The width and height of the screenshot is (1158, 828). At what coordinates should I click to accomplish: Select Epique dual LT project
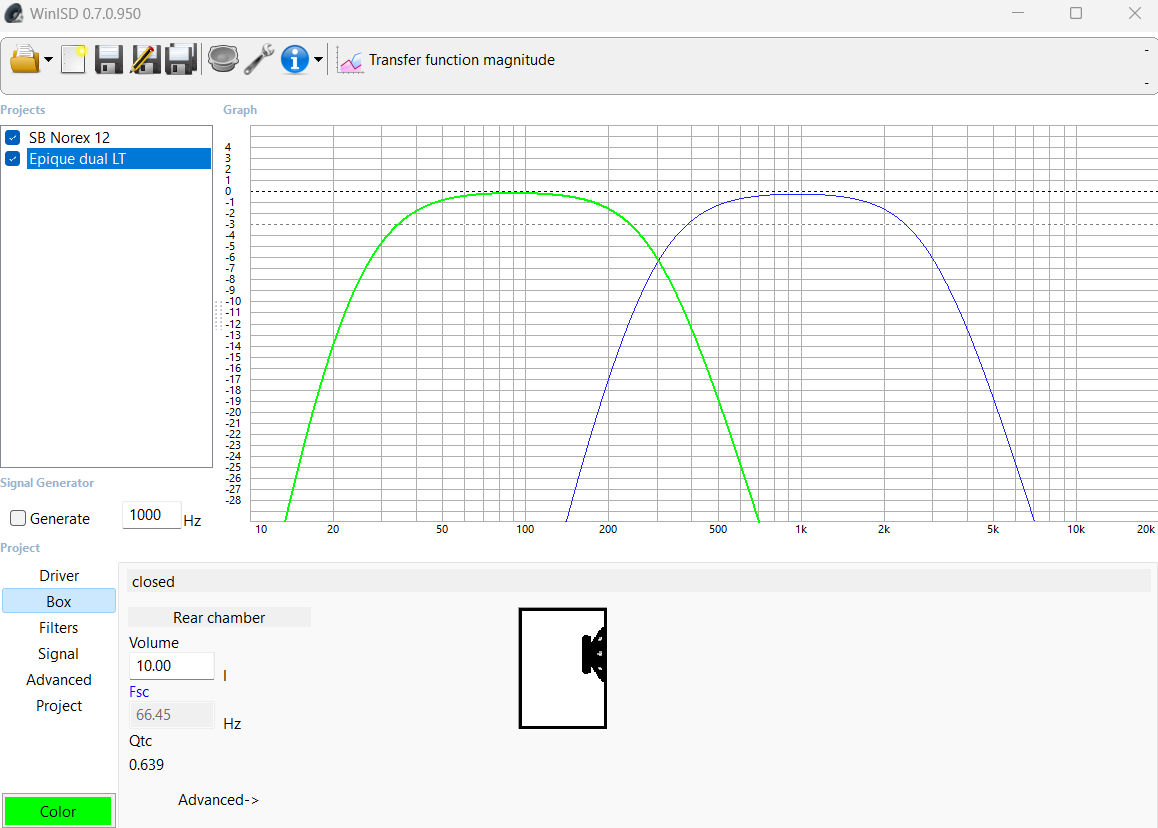click(x=119, y=159)
